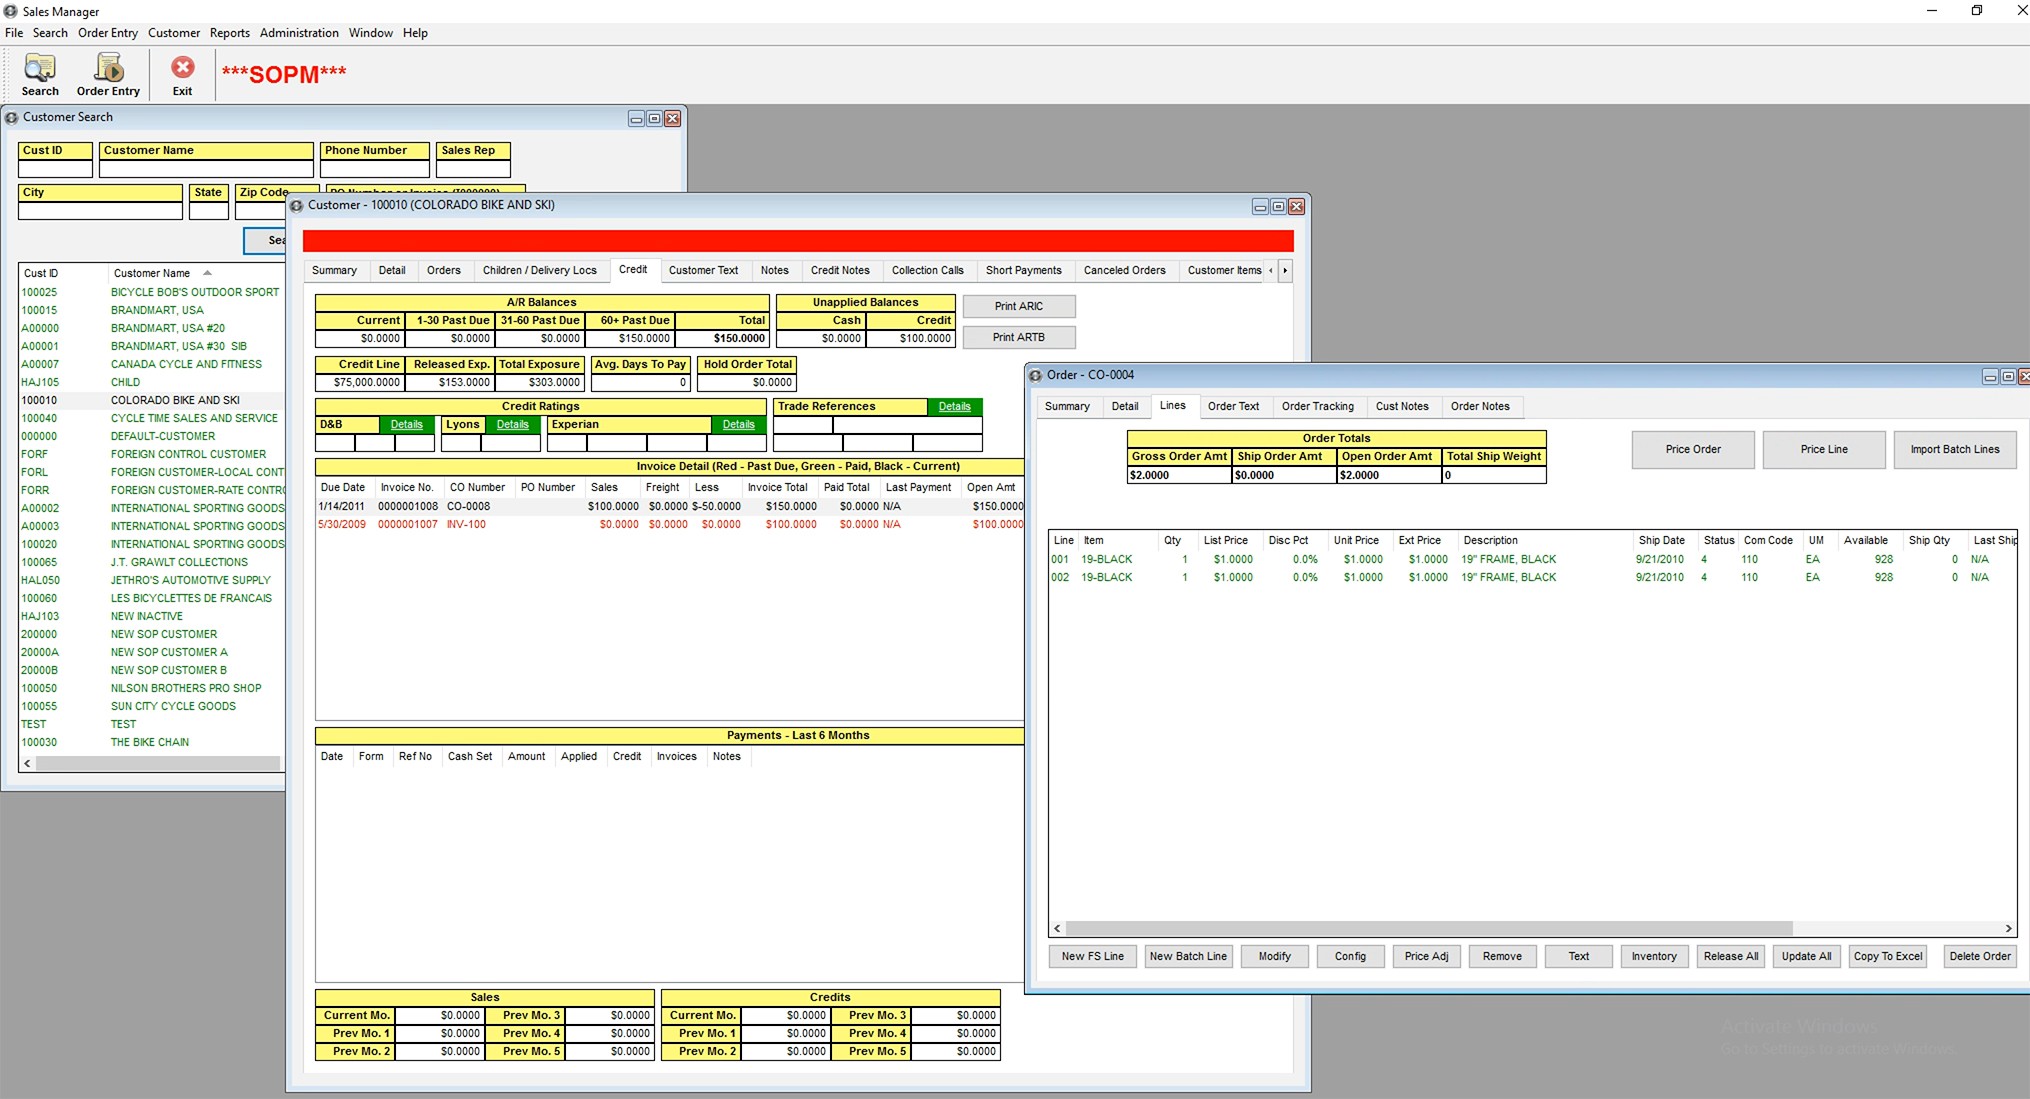Click New Batch Line button

(x=1188, y=957)
